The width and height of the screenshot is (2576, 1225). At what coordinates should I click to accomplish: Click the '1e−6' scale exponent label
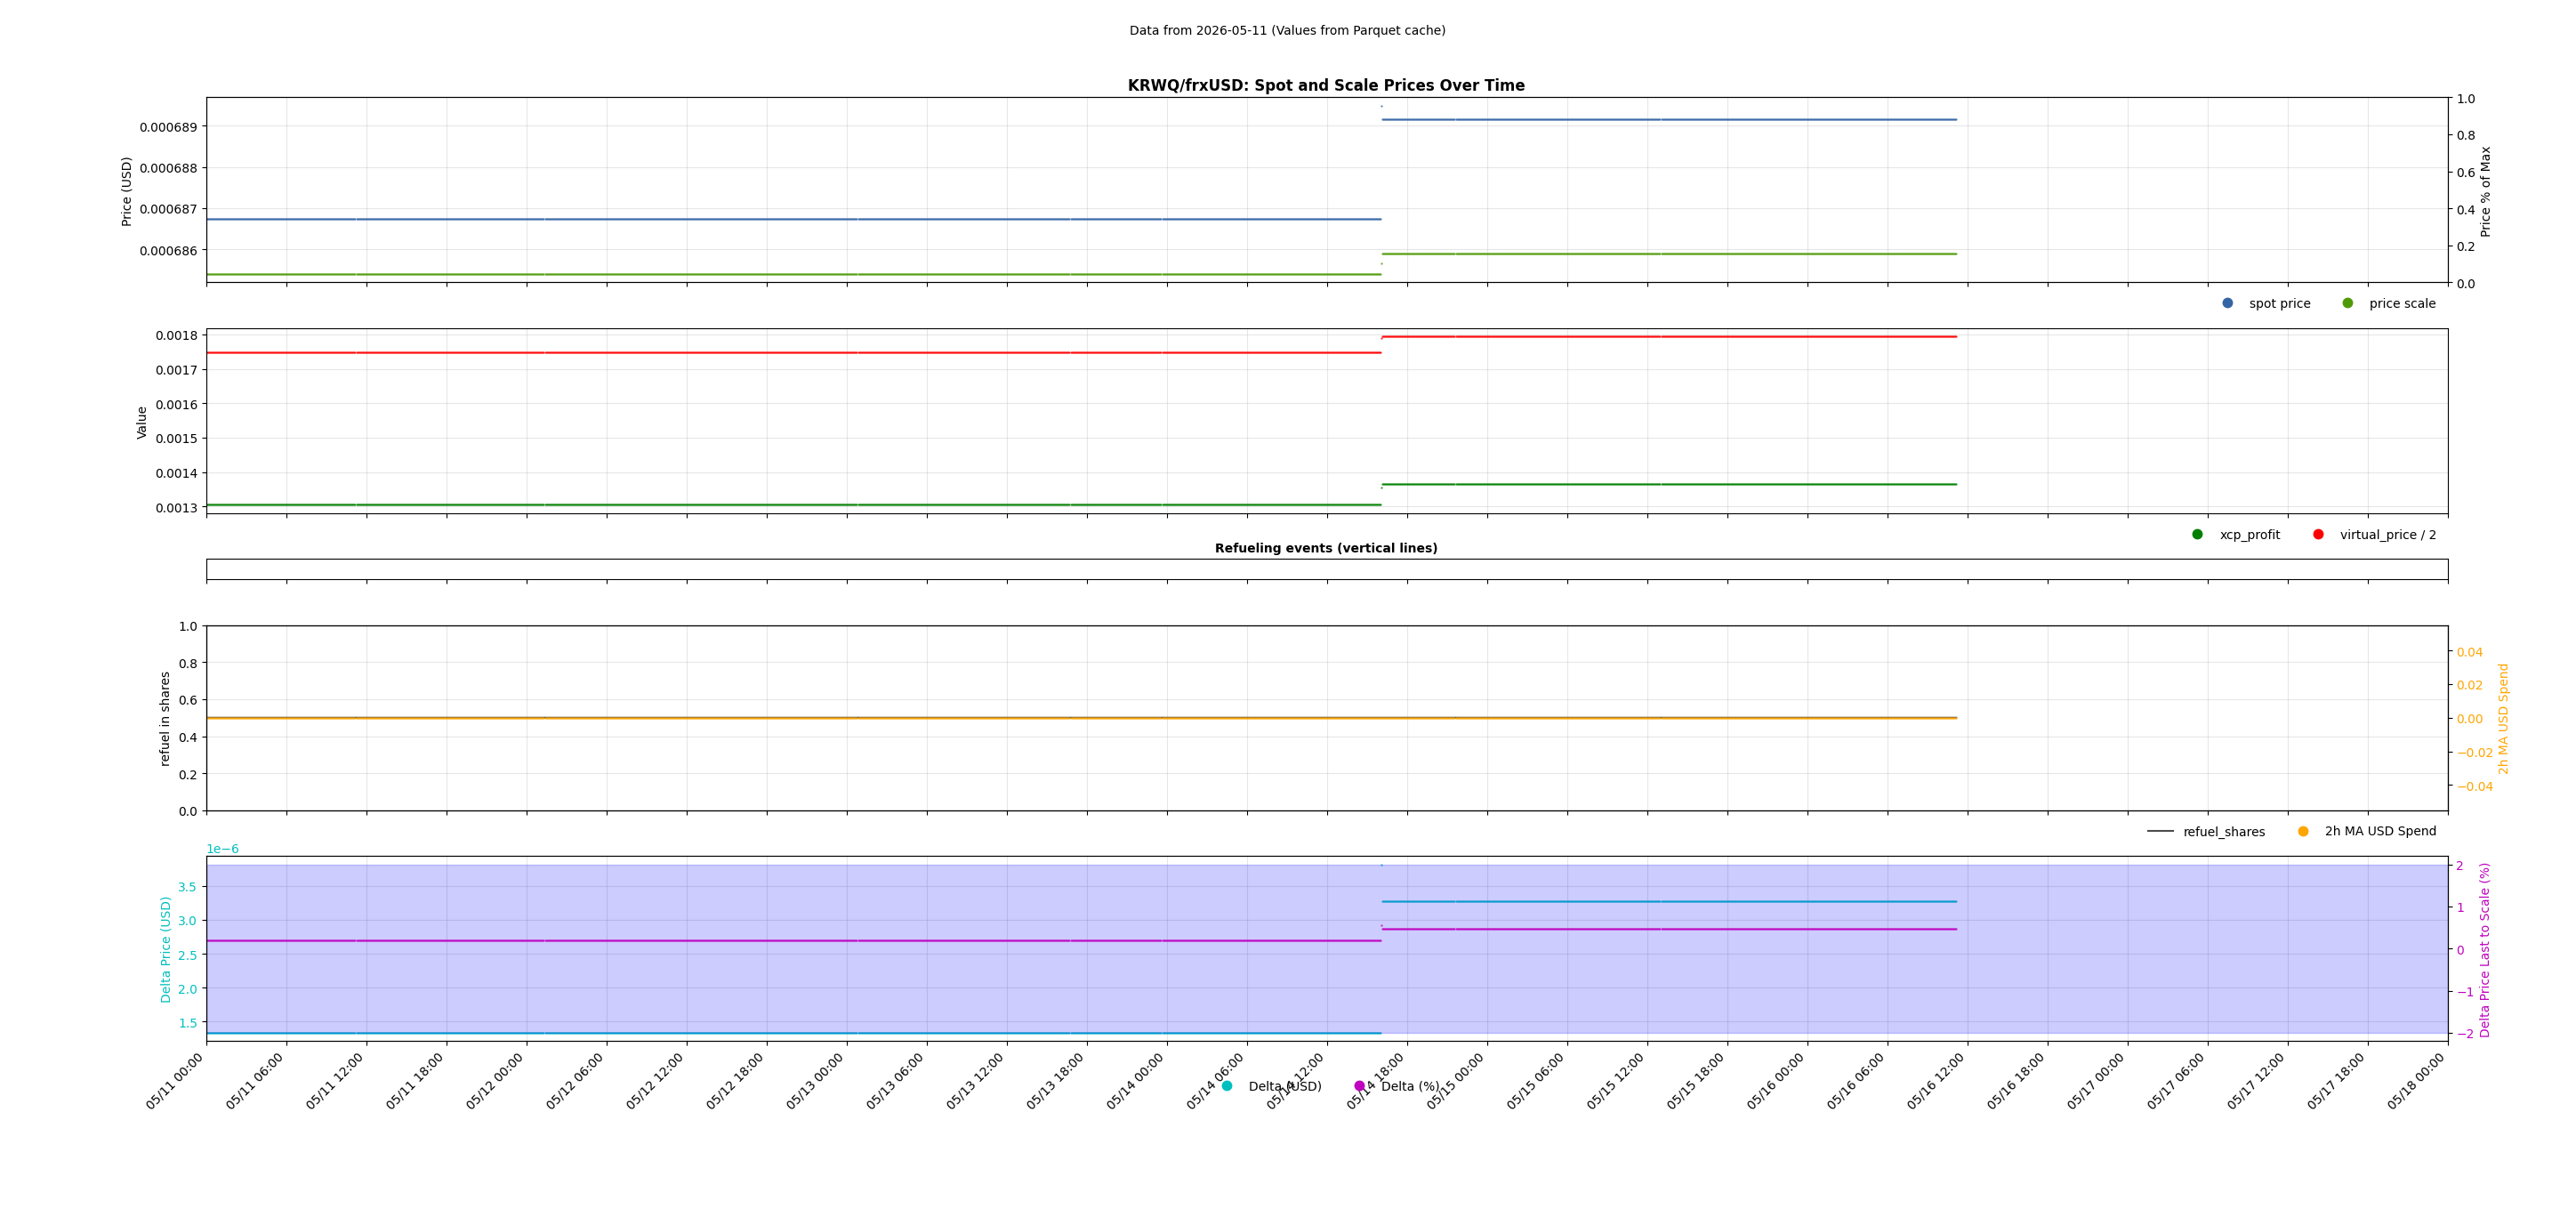coord(222,849)
